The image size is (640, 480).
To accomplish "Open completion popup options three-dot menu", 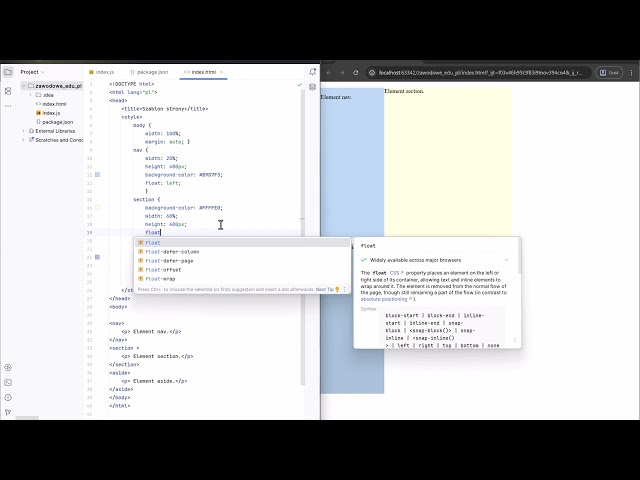I will coord(344,289).
